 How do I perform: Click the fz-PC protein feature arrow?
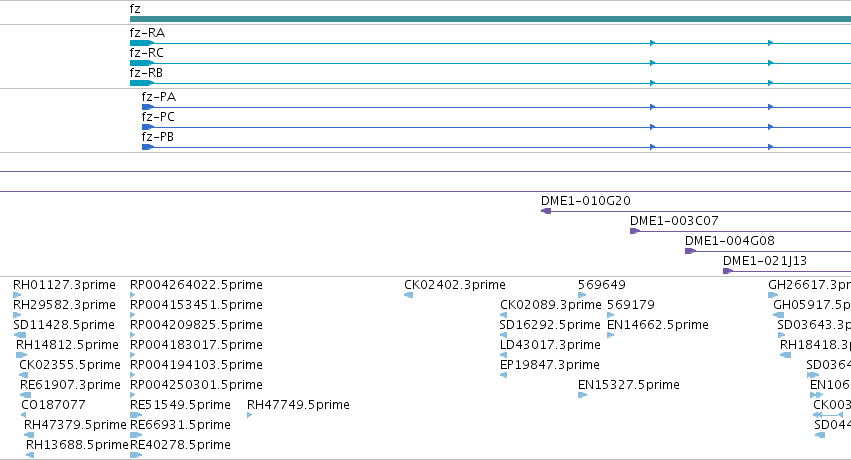tap(148, 127)
